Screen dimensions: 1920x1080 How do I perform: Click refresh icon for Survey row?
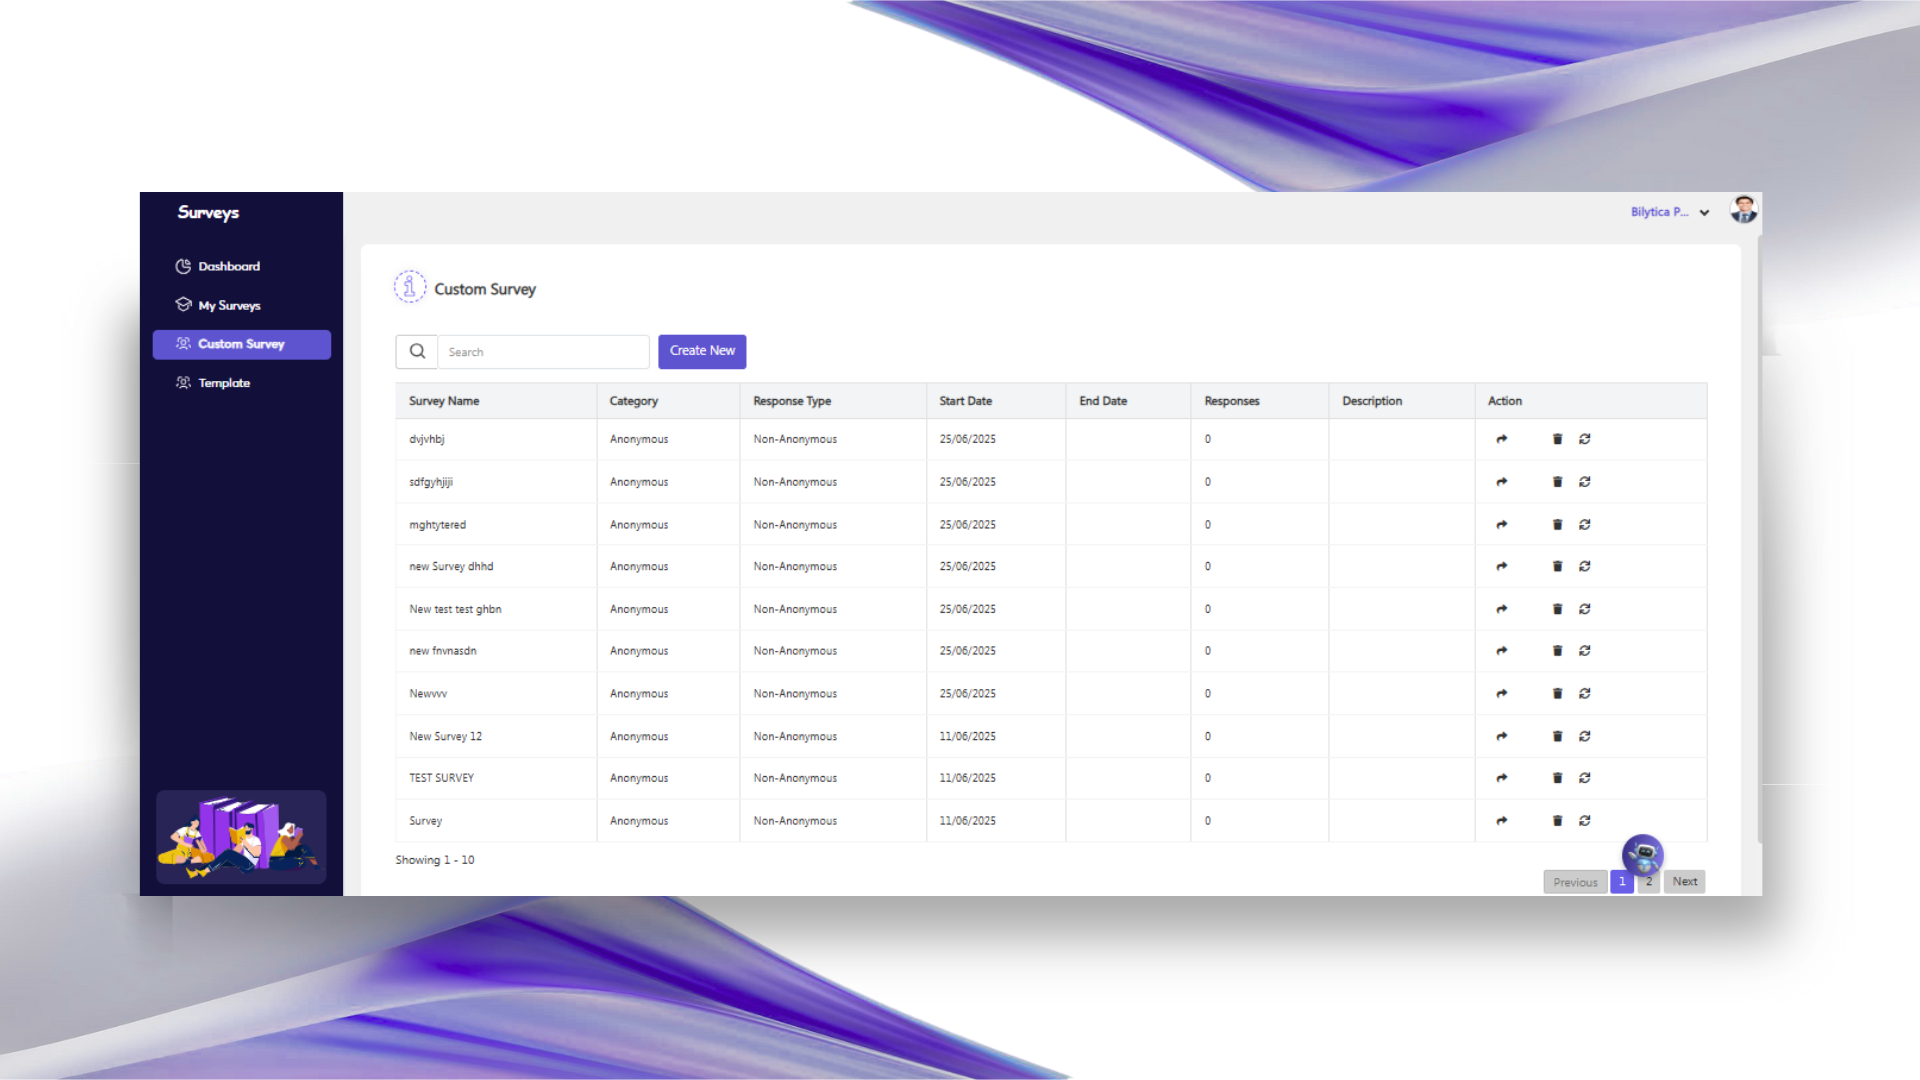[x=1585, y=821]
